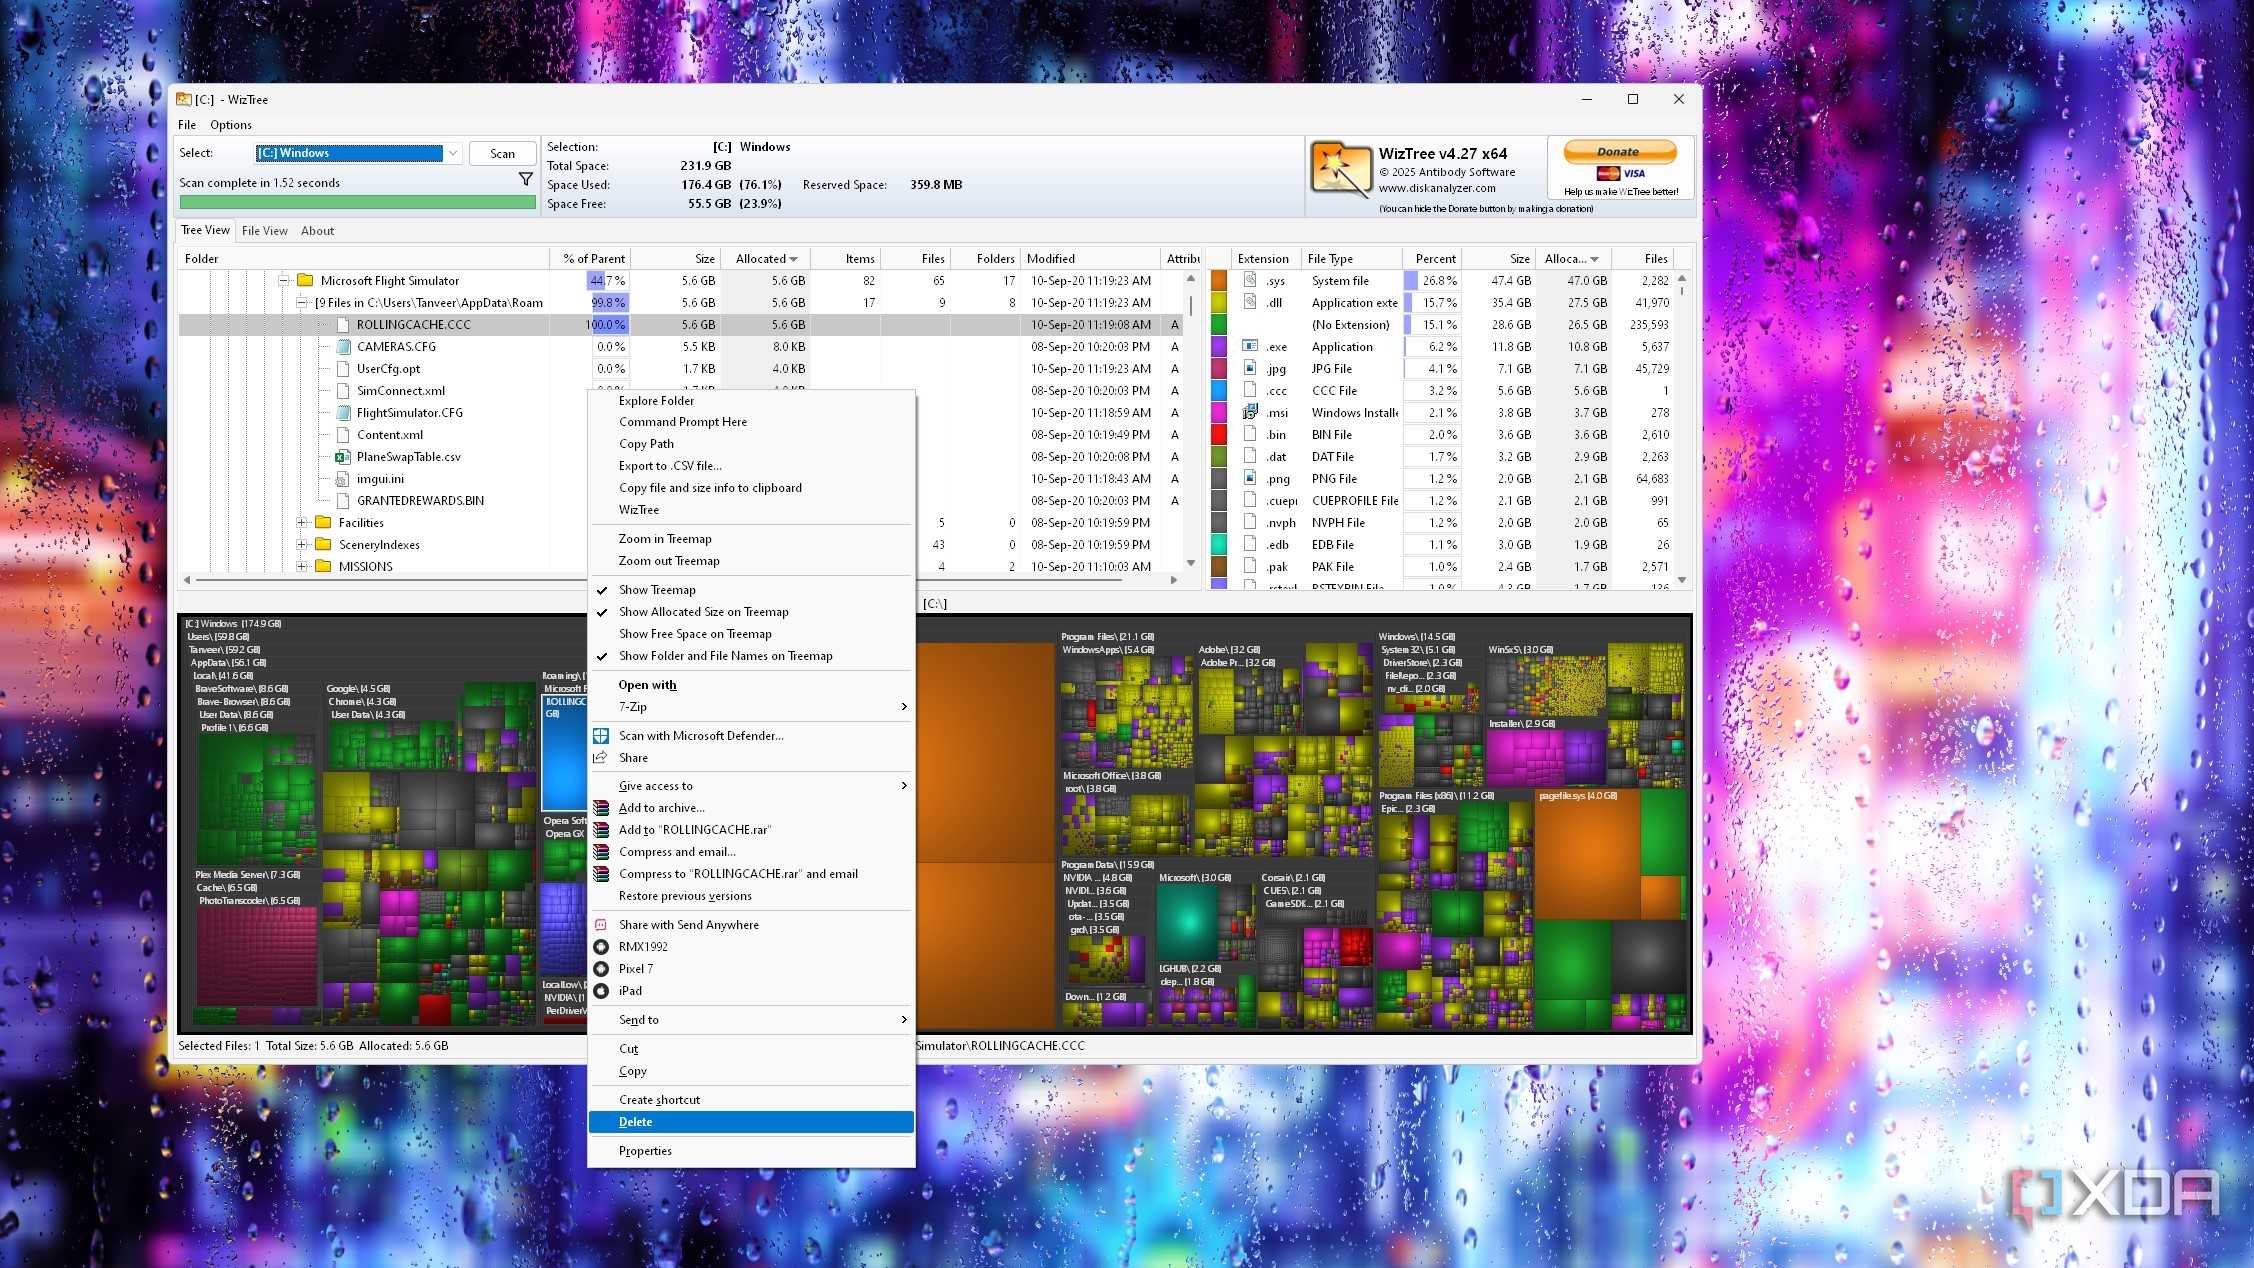Viewport: 2254px width, 1268px height.
Task: Choose Properties in the context menu
Action: pos(751,1151)
